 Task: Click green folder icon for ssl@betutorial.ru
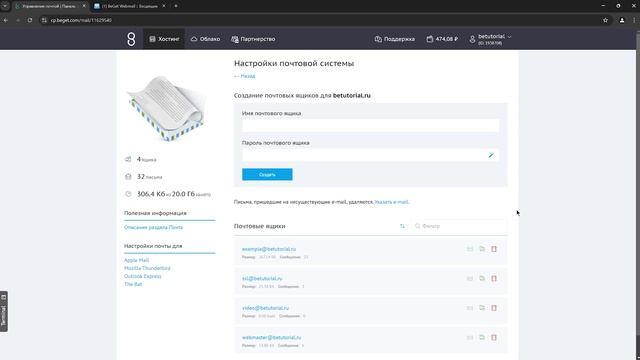pyautogui.click(x=482, y=278)
